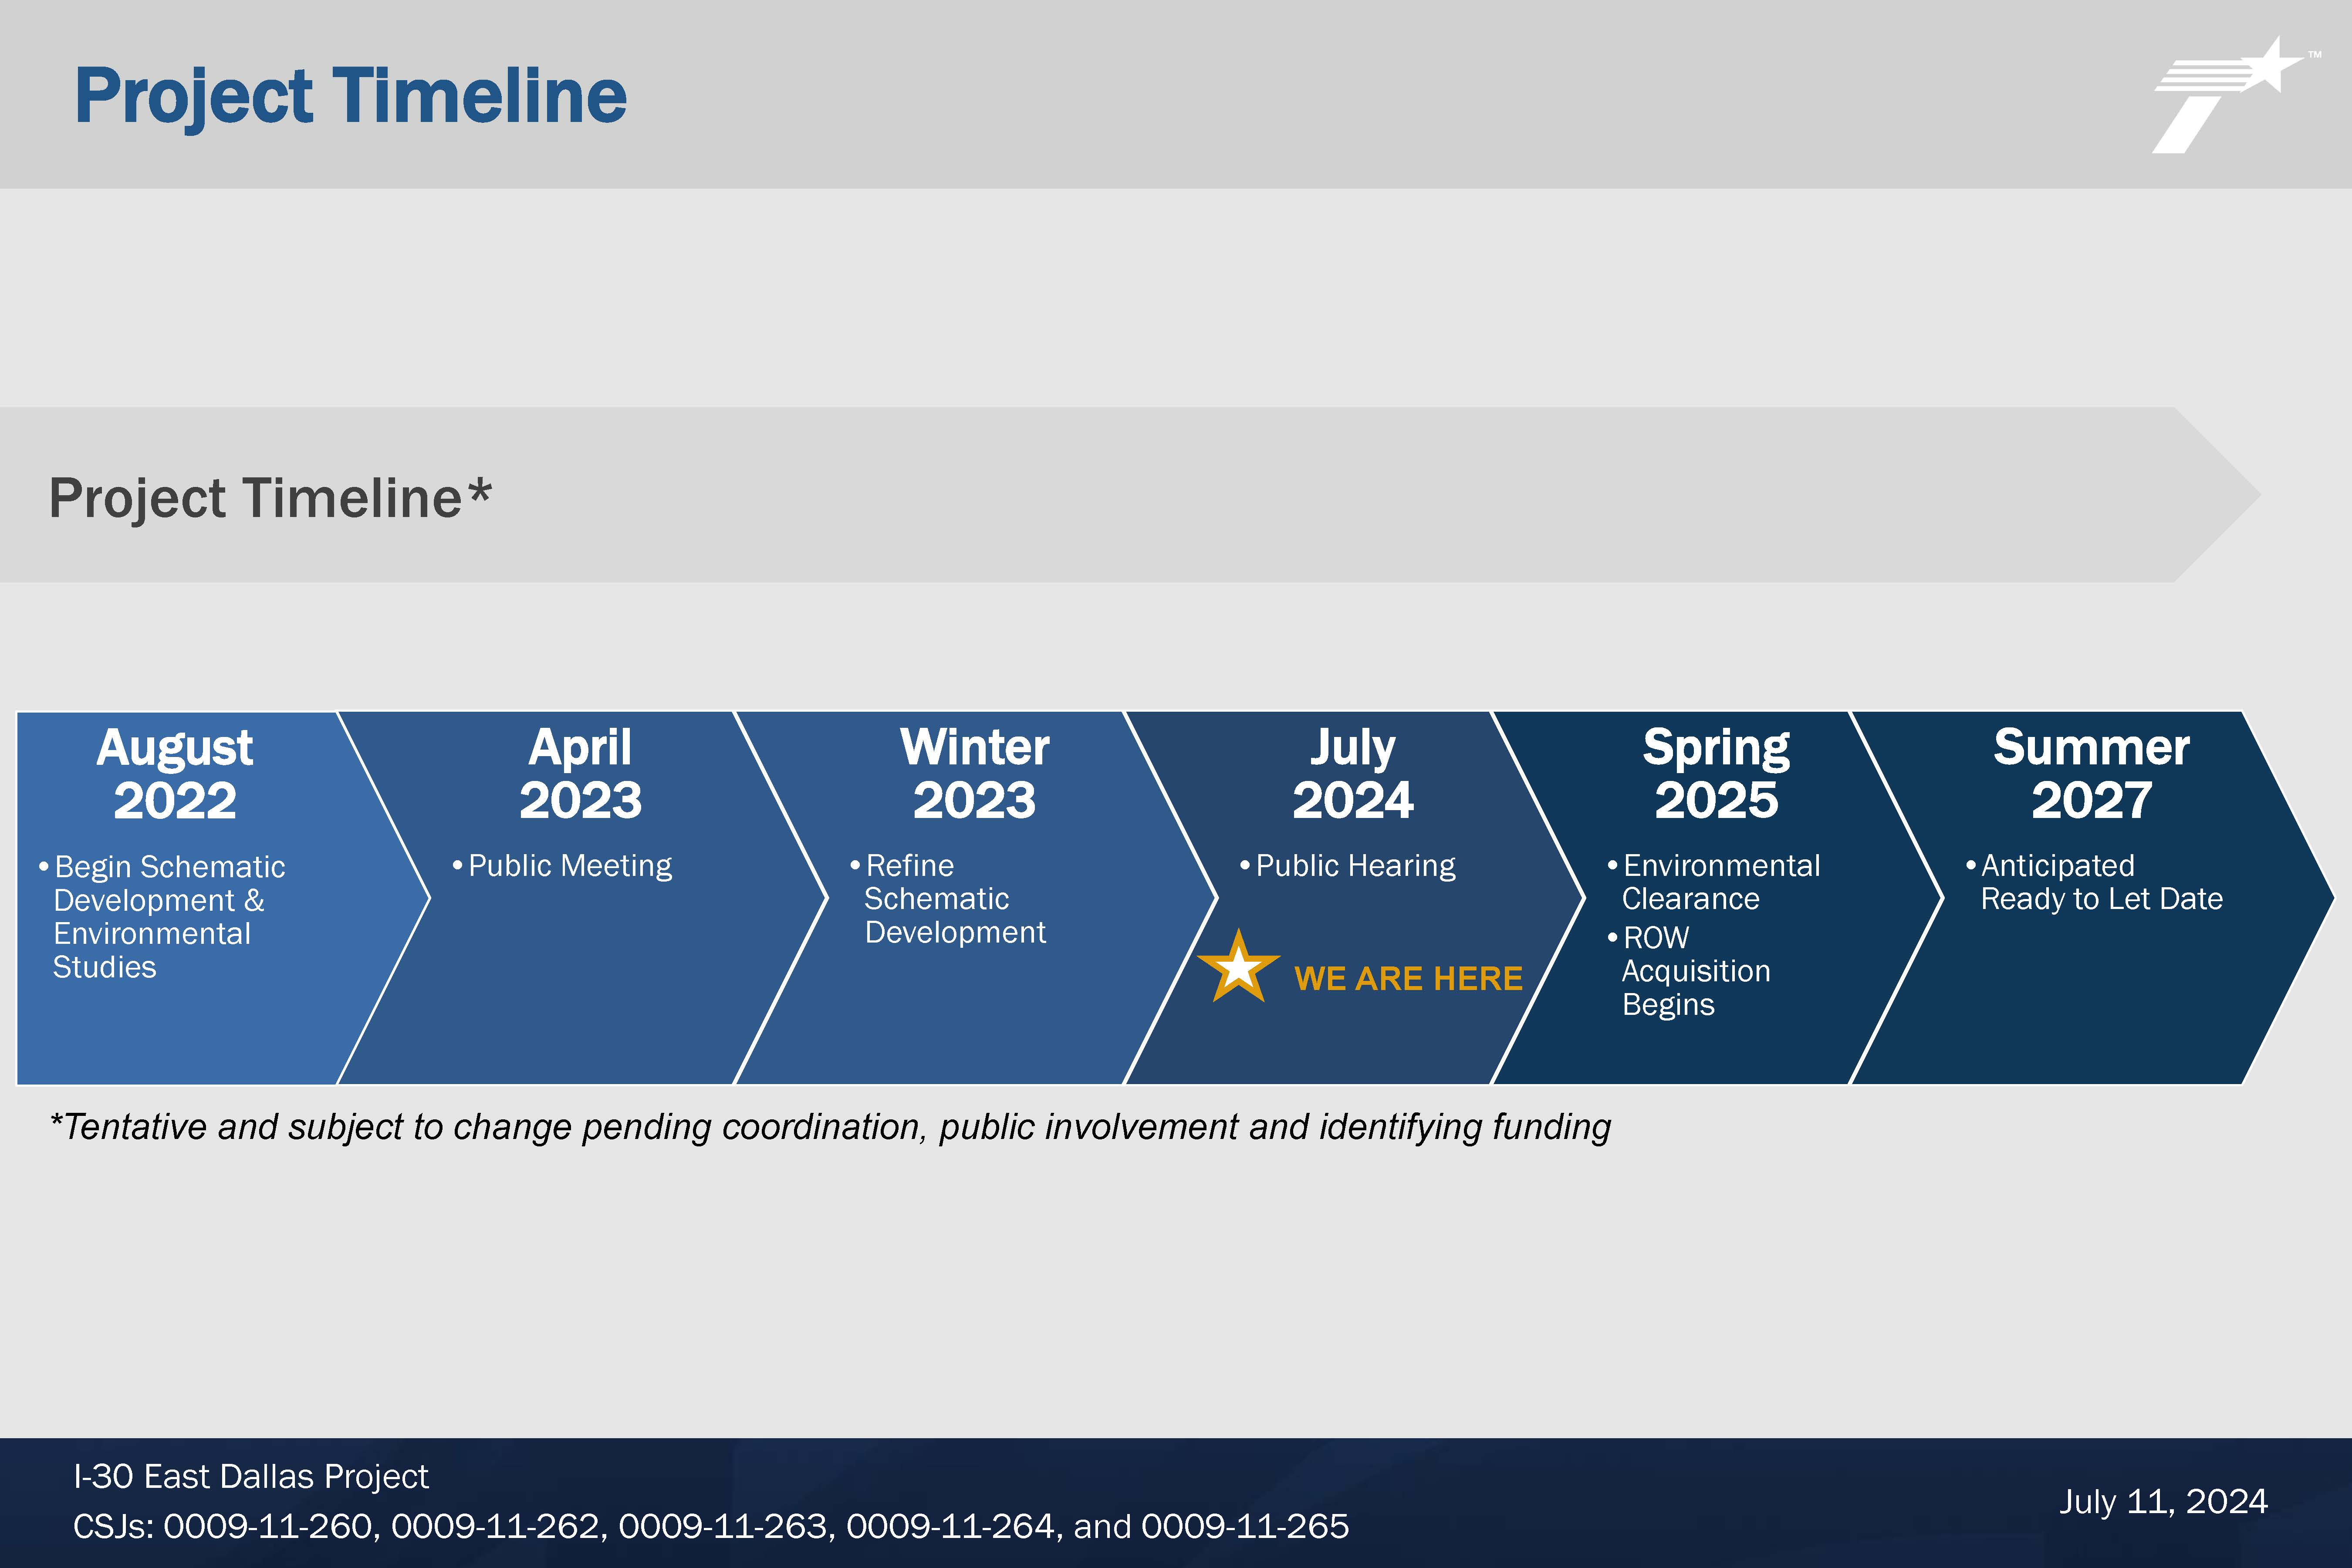This screenshot has width=2352, height=1568.
Task: Select the Spring 2025 milestone heading
Action: pos(1716,773)
